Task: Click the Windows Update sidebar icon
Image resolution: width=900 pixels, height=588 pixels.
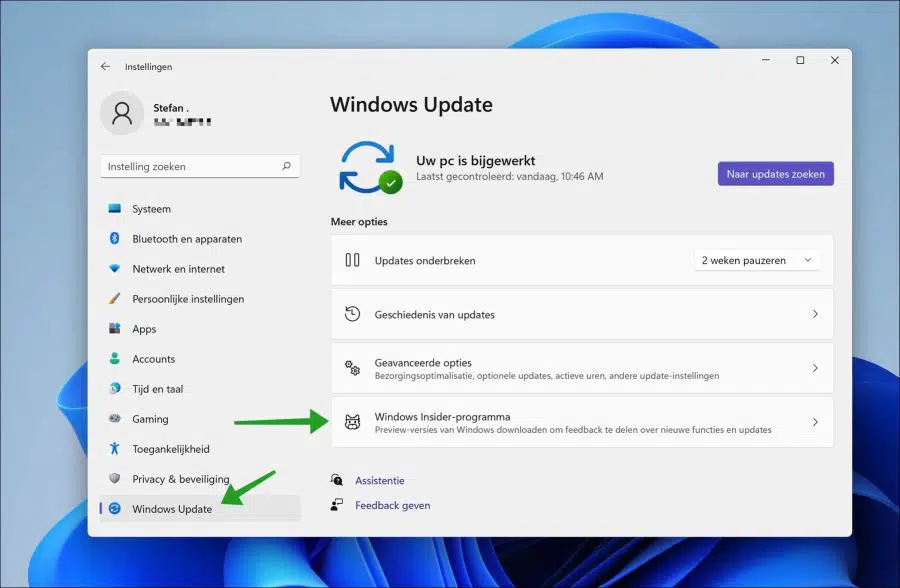Action: (x=114, y=508)
